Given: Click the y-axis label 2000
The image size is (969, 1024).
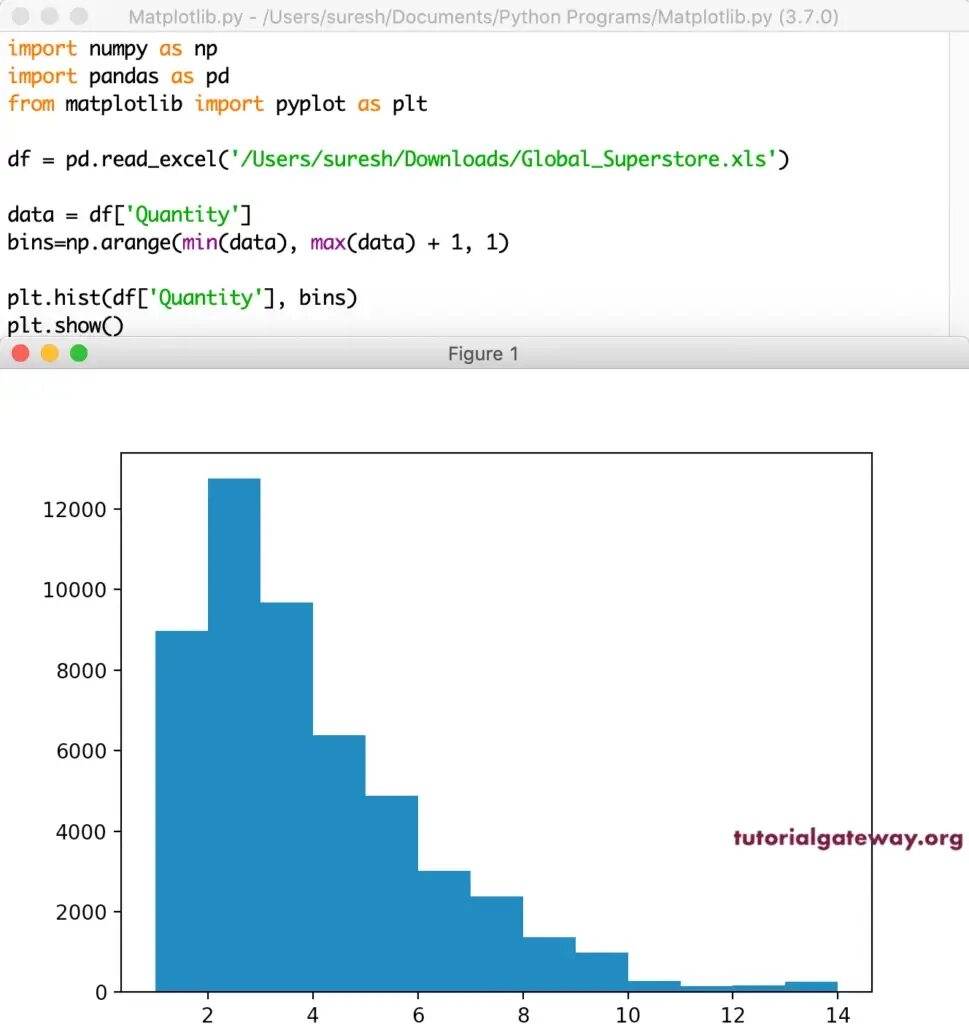Looking at the screenshot, I should point(81,912).
